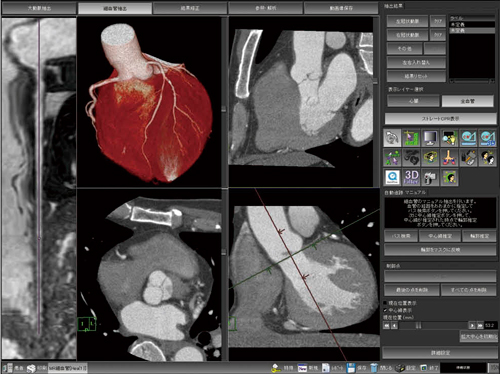This screenshot has width=500, height=374.
Task: Switch to the highlighted second top tab
Action: coord(115,9)
